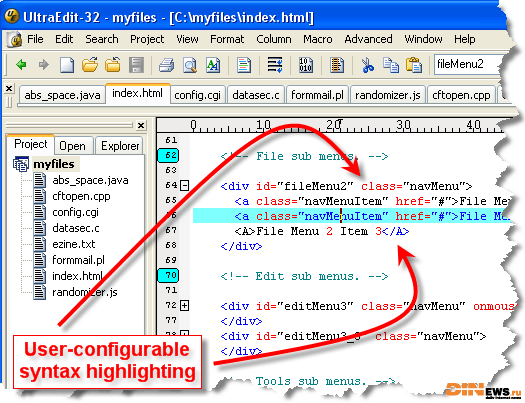Viewport: 525px width, 403px height.
Task: Open the File menu
Action: click(x=35, y=39)
